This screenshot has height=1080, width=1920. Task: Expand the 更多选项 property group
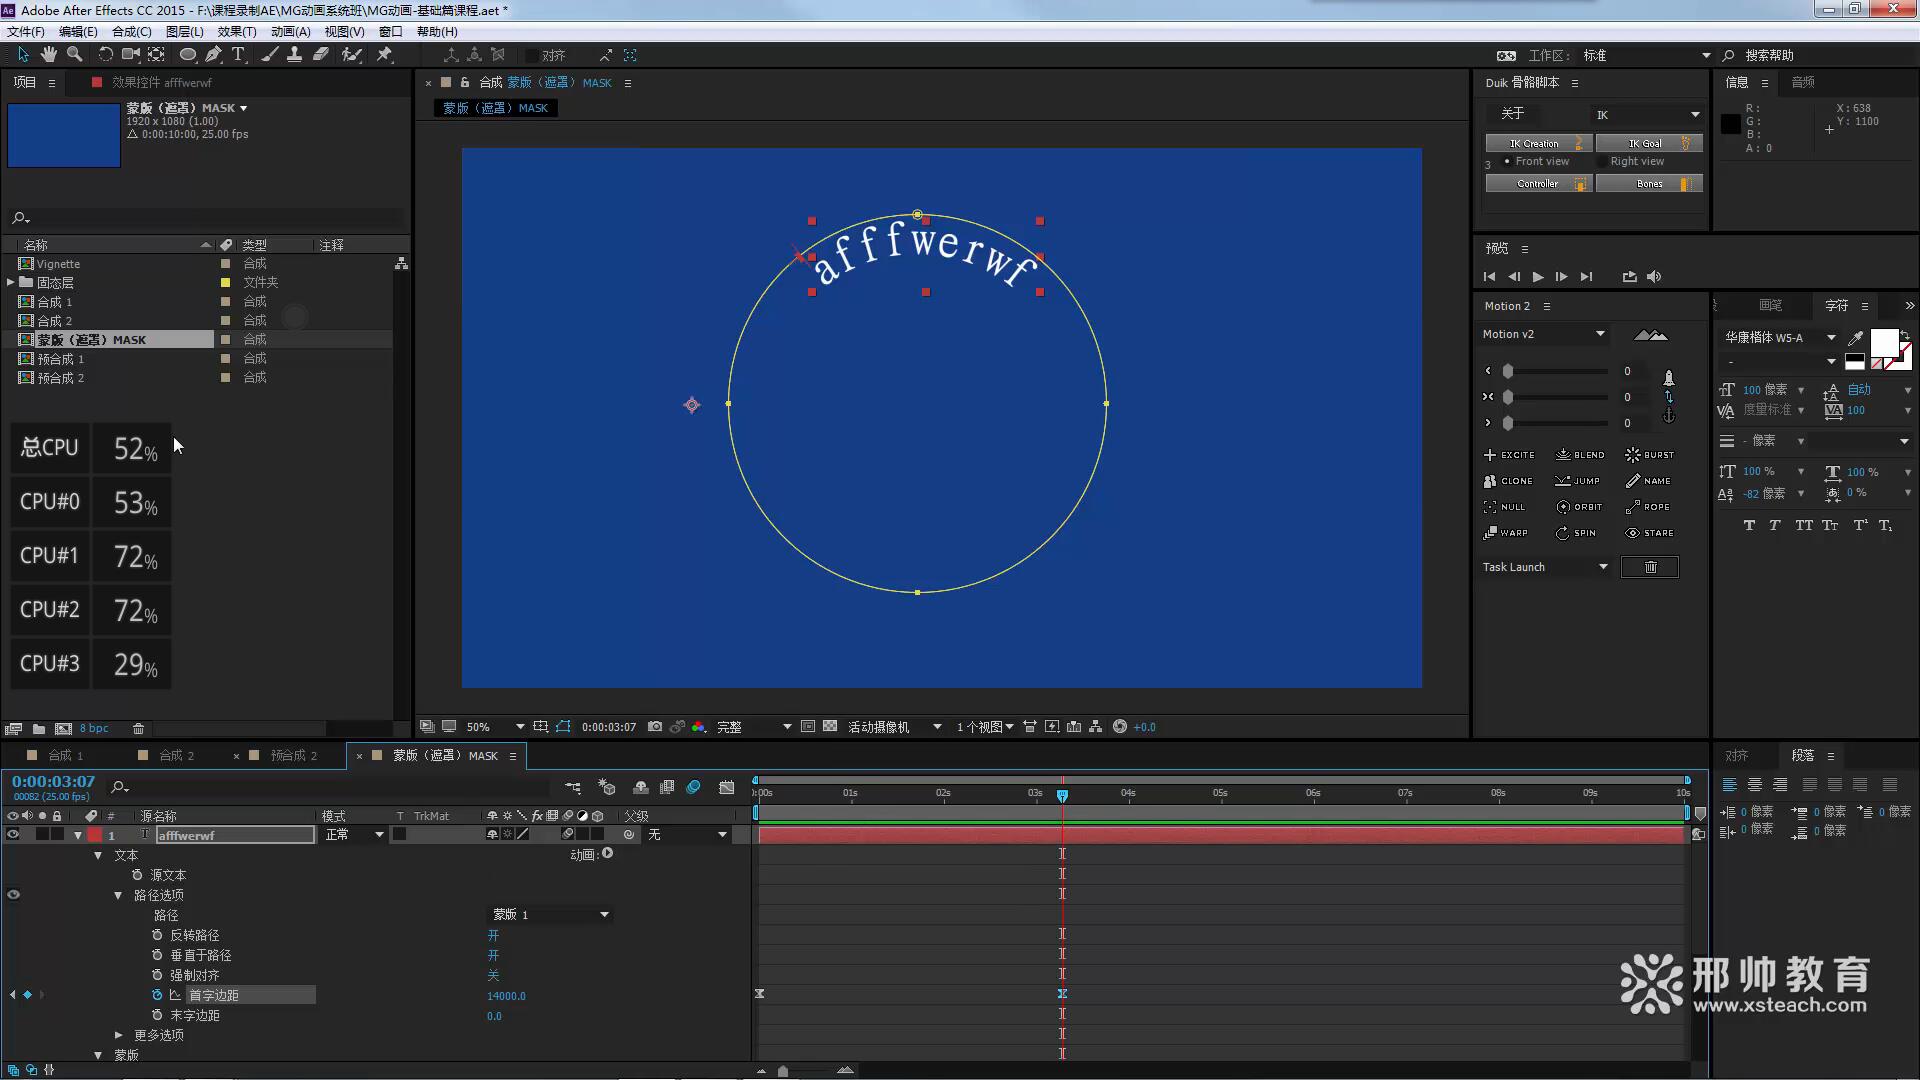119,1035
